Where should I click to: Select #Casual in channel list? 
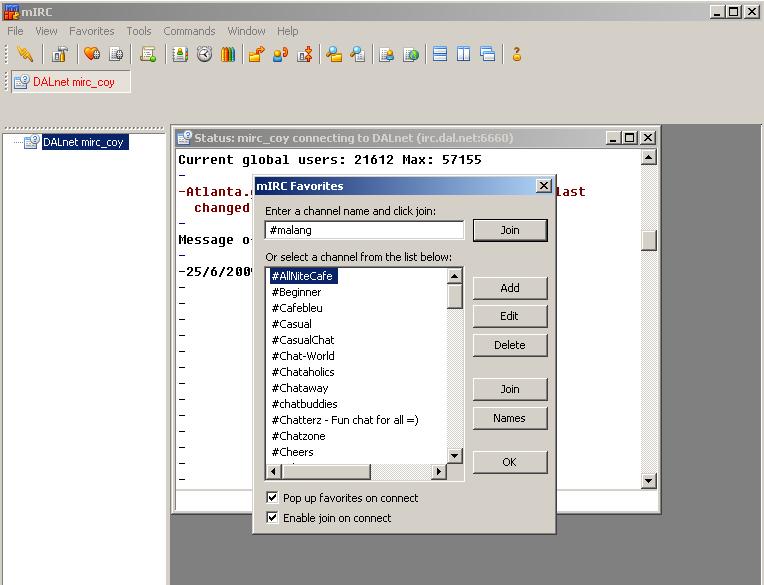pyautogui.click(x=291, y=324)
